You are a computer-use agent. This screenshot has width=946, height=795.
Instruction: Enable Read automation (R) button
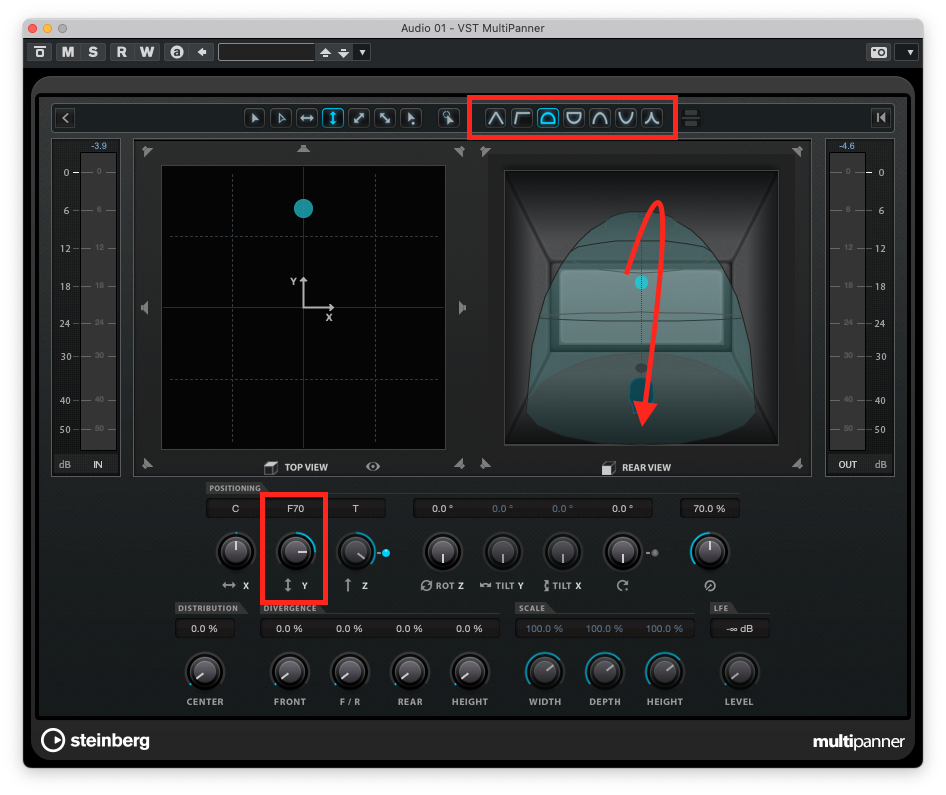click(122, 52)
